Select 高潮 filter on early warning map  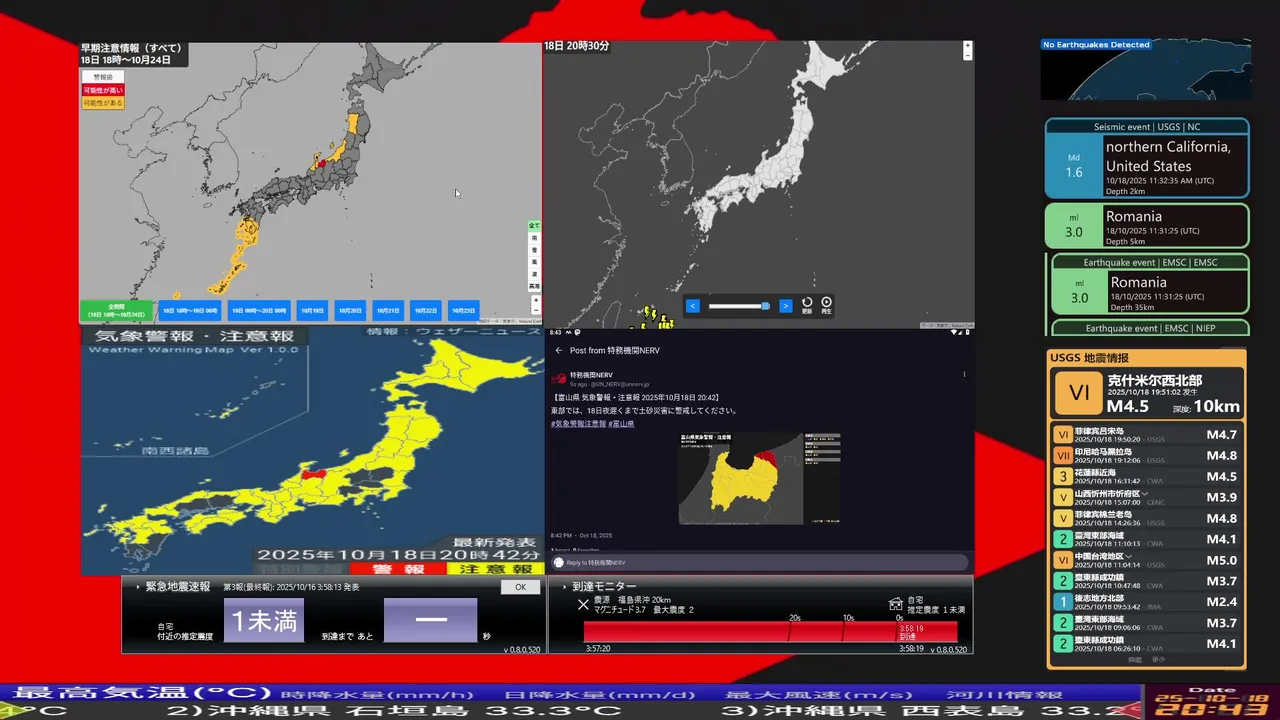(x=534, y=286)
